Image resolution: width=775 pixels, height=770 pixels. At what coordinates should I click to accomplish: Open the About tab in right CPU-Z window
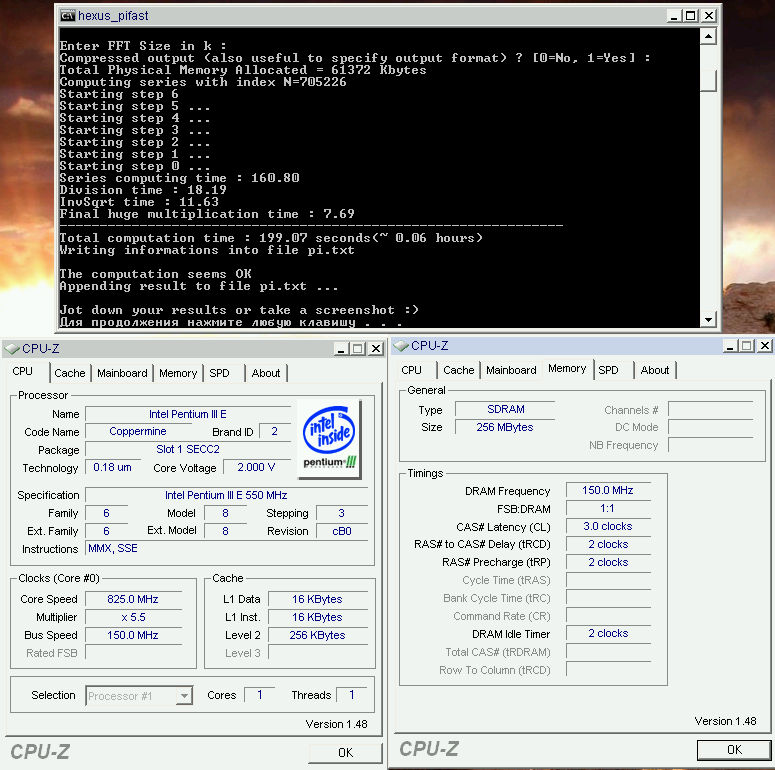tap(654, 370)
